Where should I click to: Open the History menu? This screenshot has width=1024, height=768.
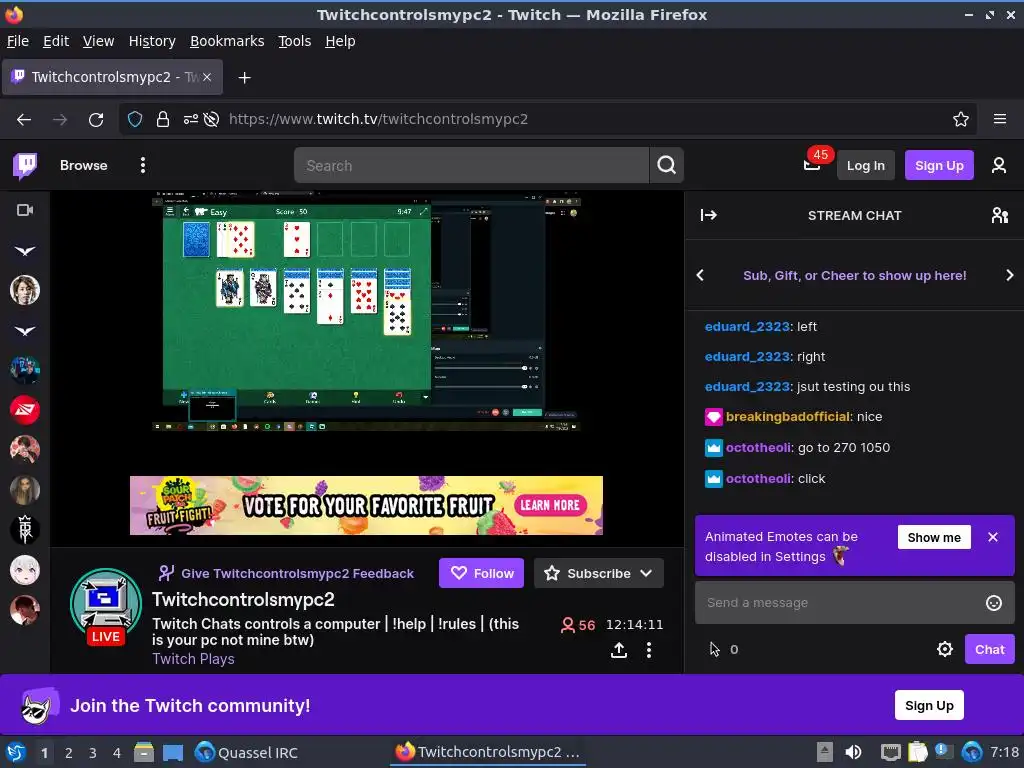(152, 41)
